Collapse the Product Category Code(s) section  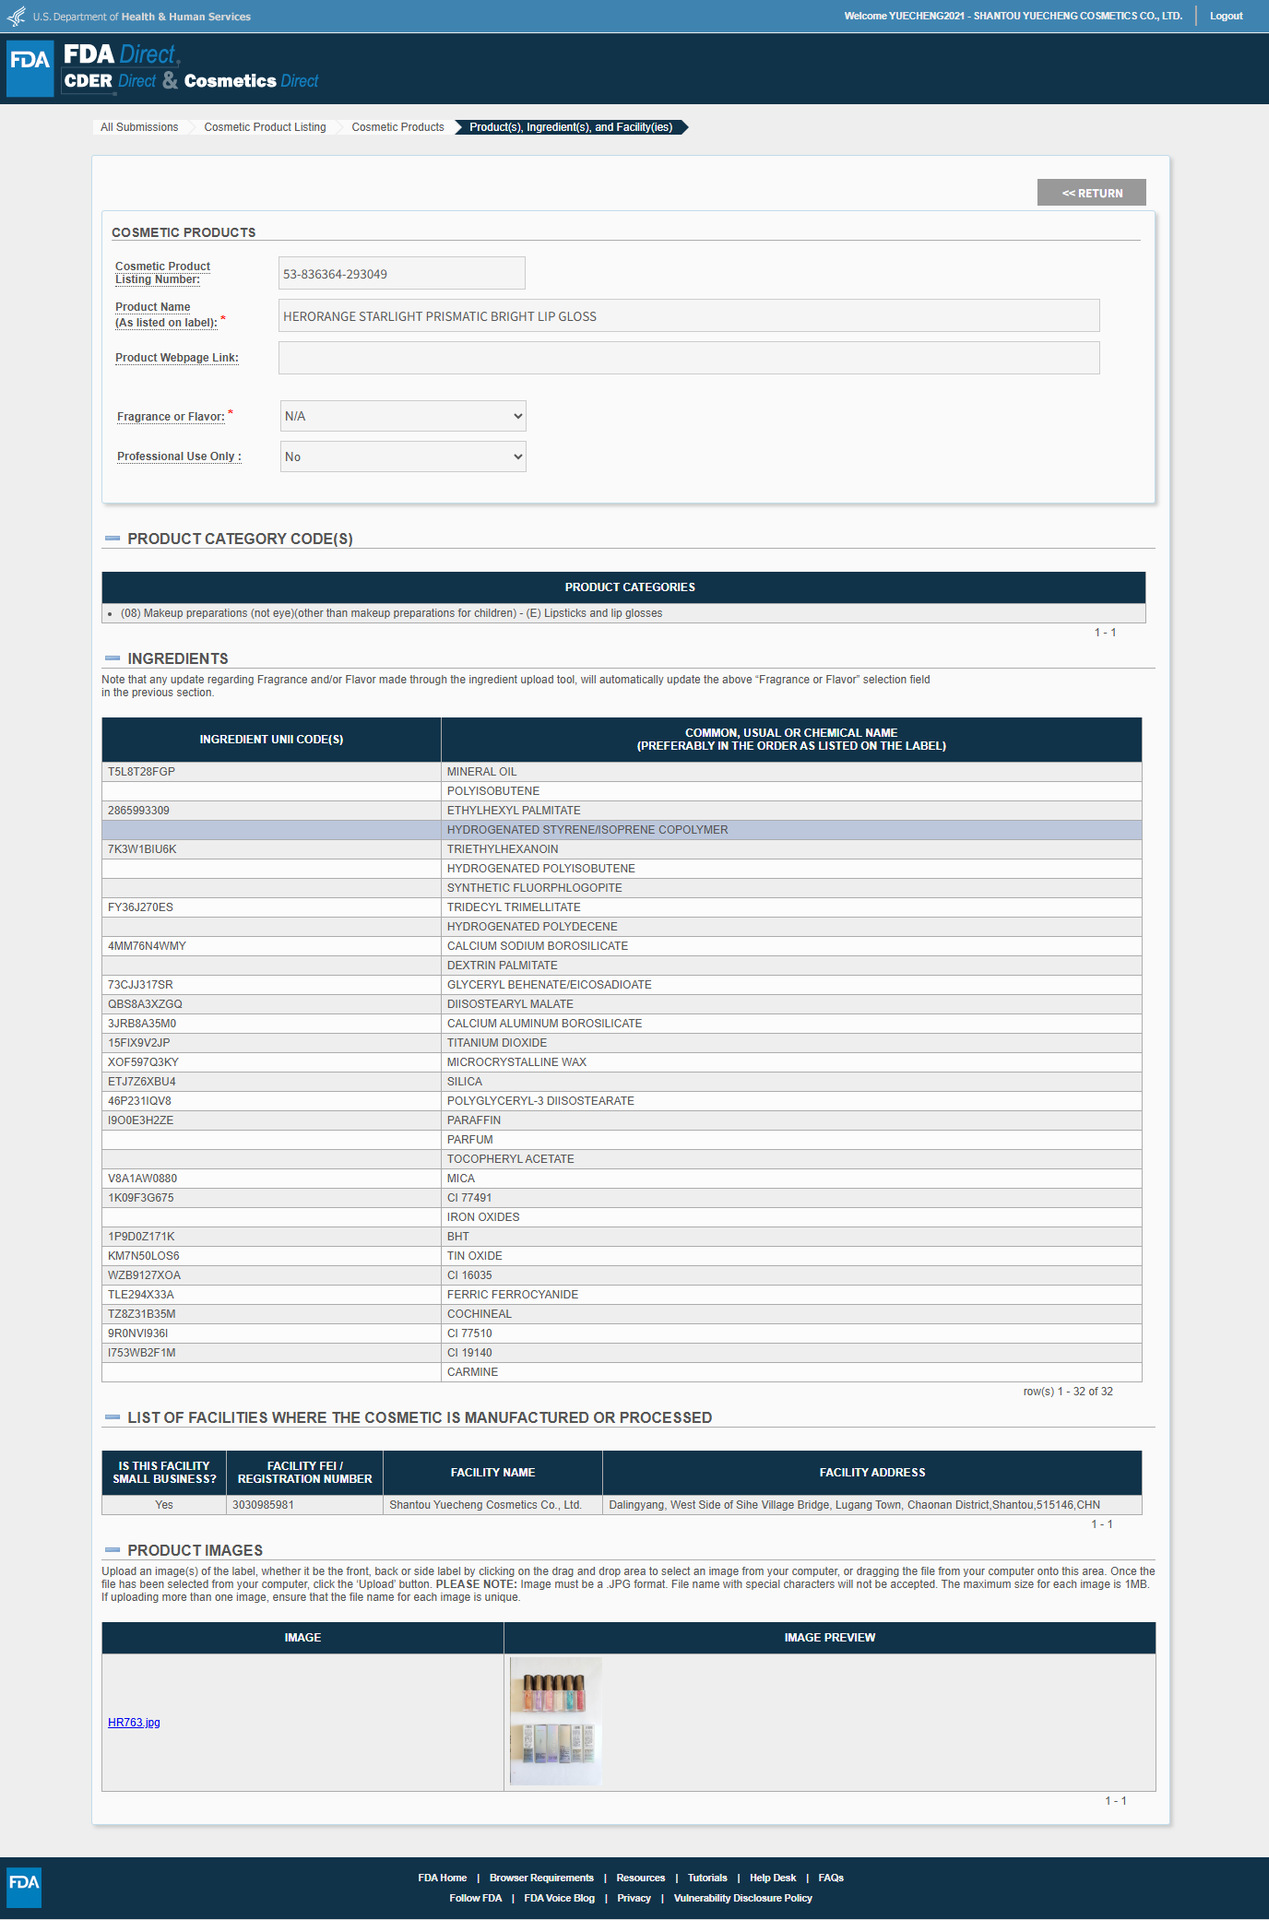point(113,539)
